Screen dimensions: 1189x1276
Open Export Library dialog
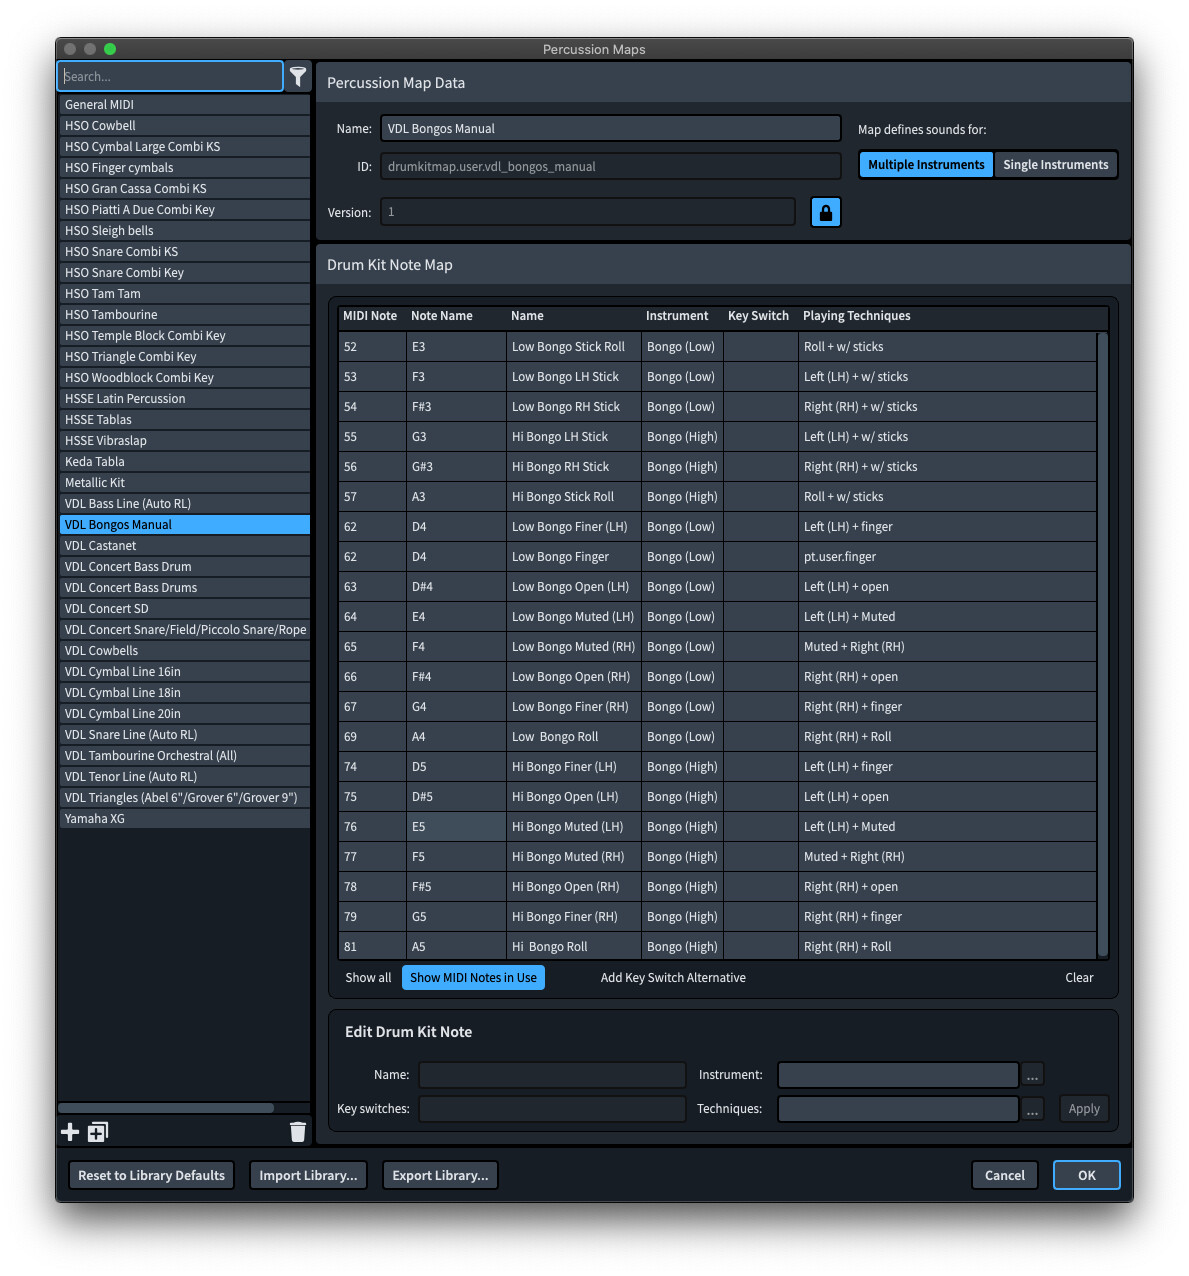coord(440,1175)
